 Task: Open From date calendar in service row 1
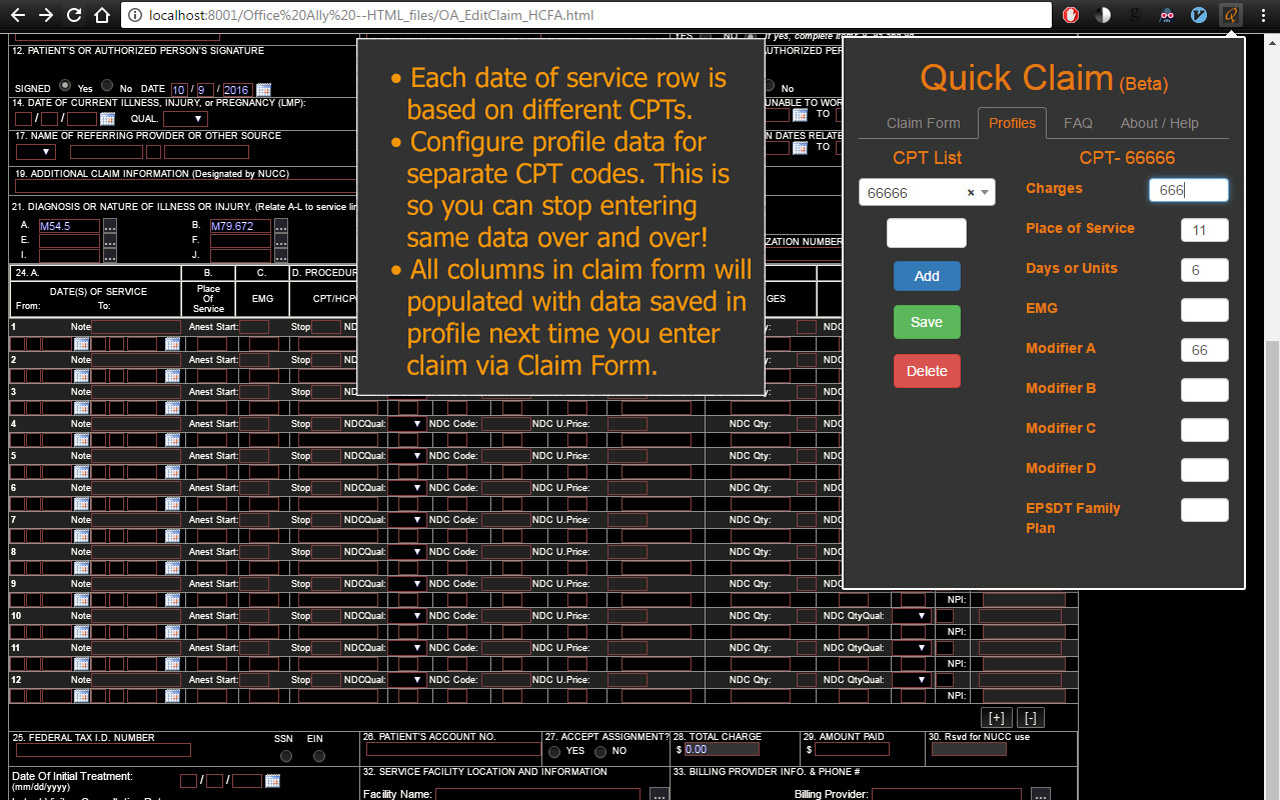tap(82, 344)
